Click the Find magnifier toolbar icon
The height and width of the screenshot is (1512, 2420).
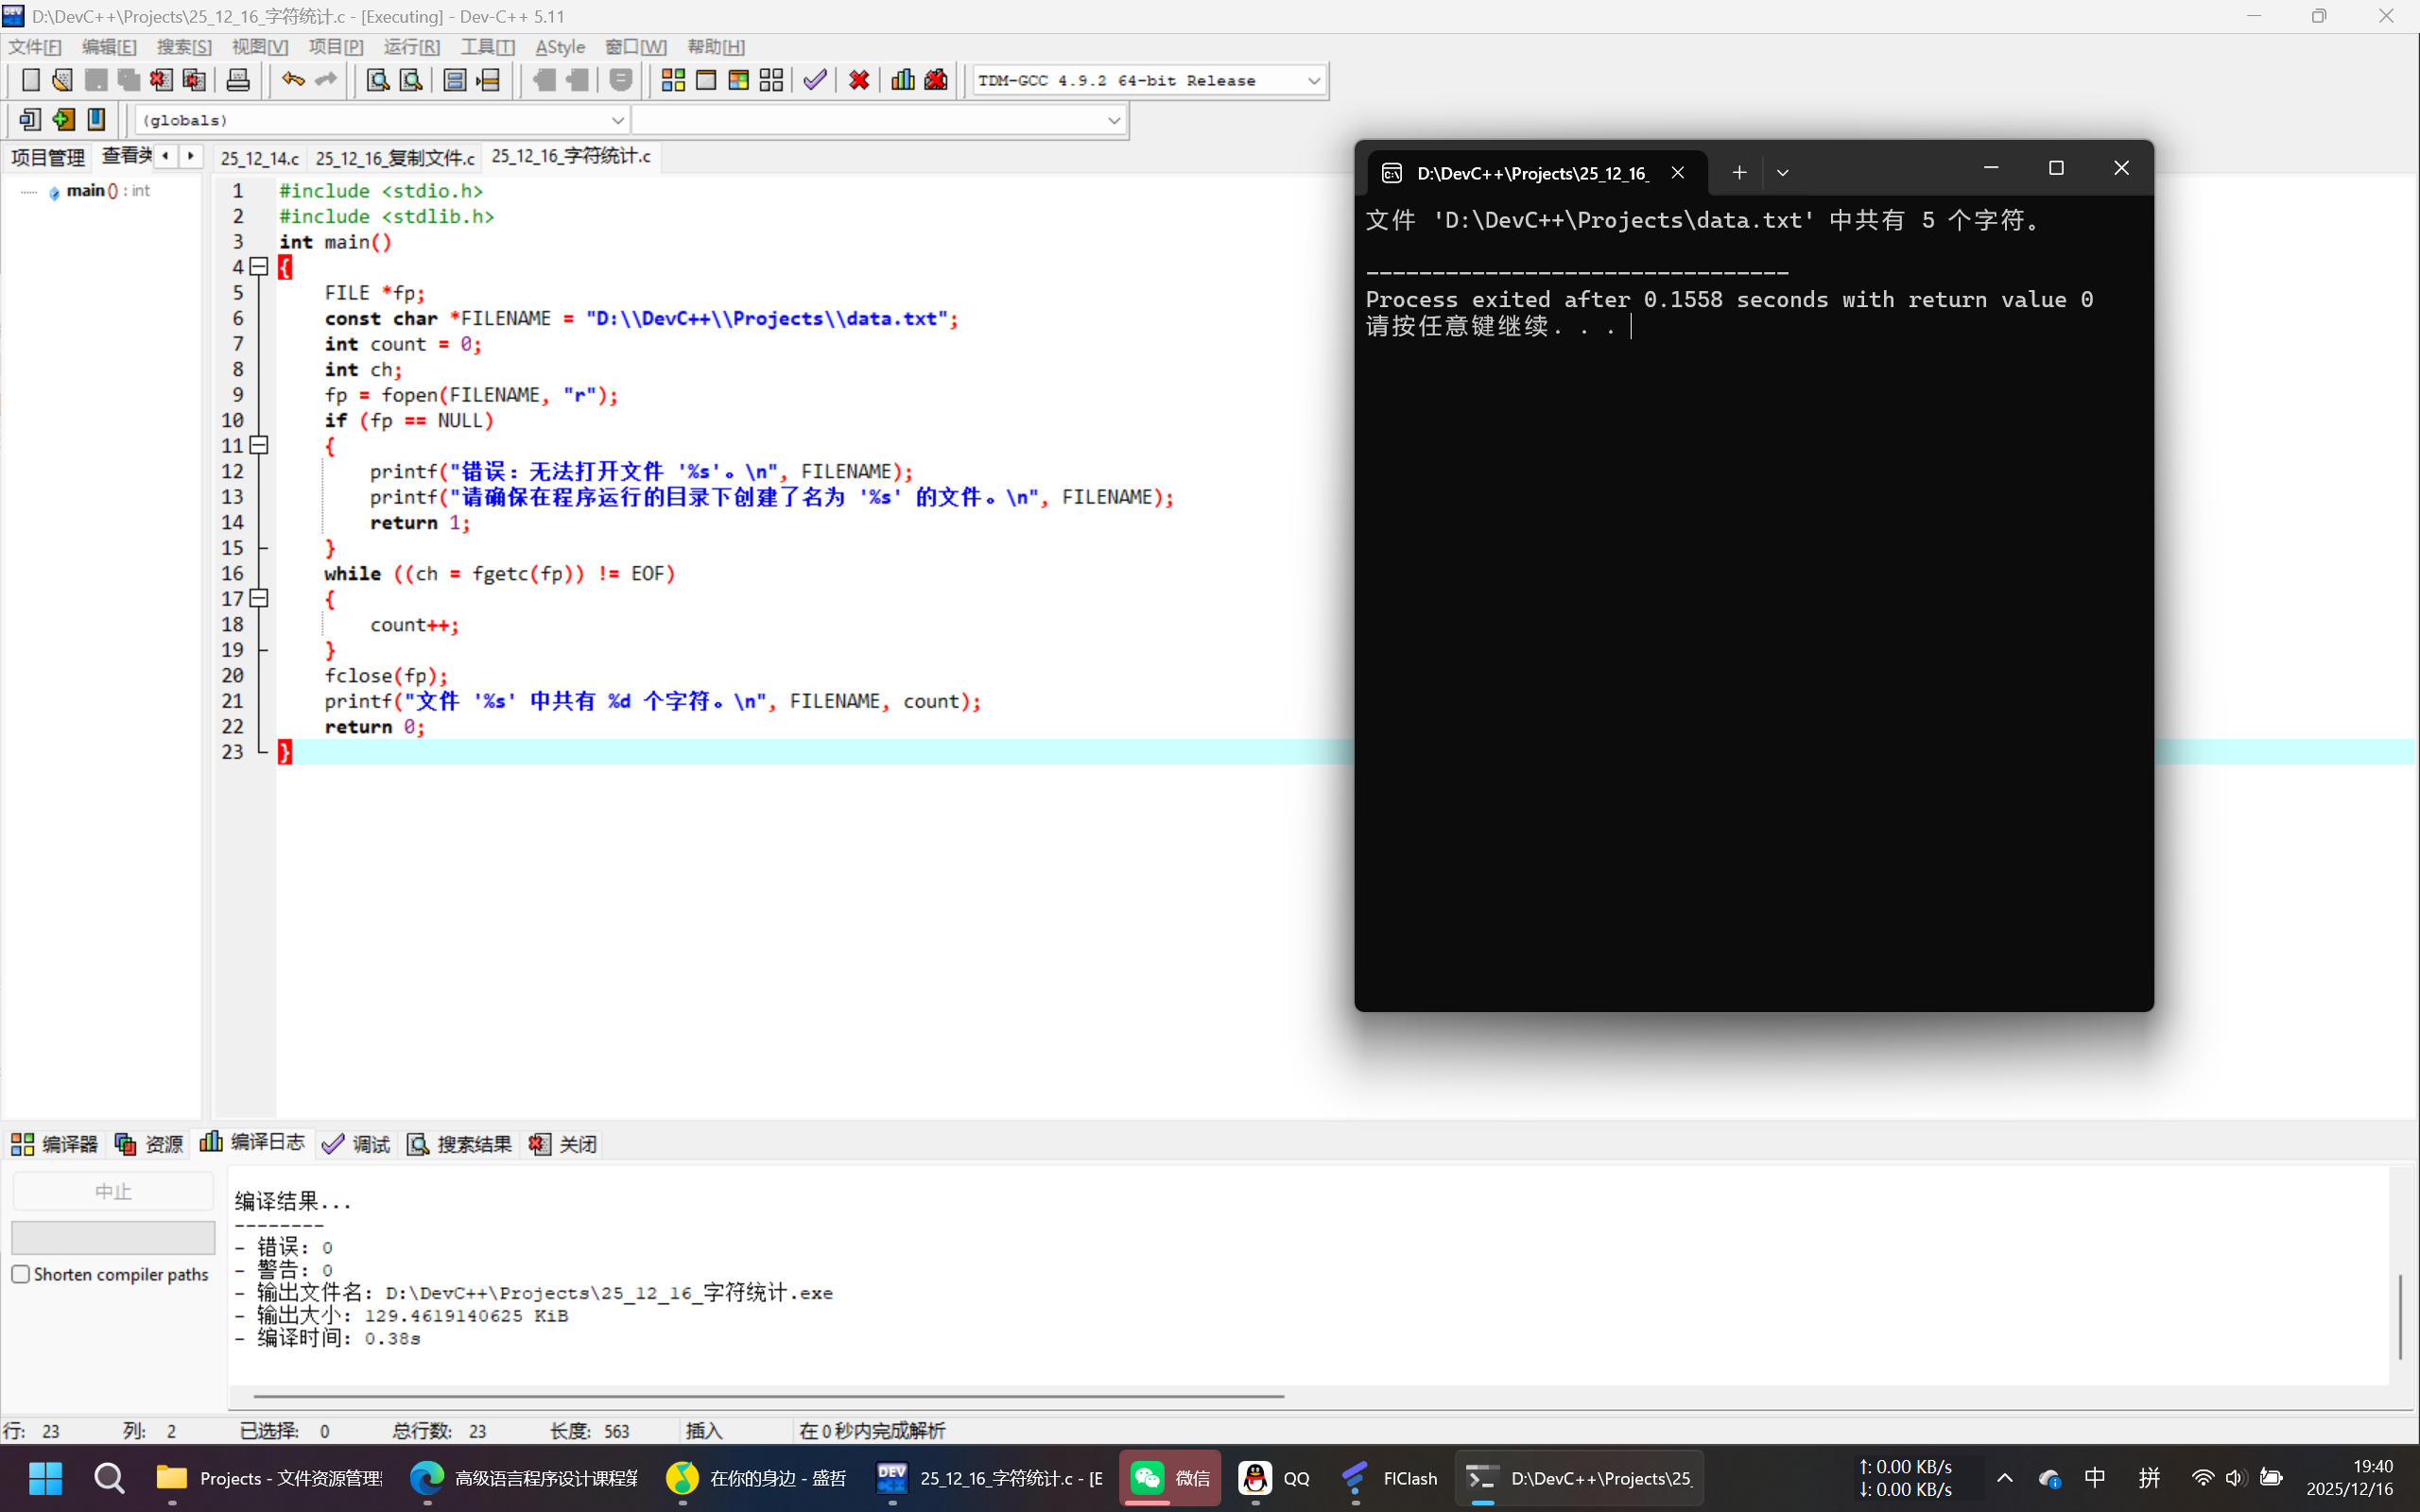377,80
